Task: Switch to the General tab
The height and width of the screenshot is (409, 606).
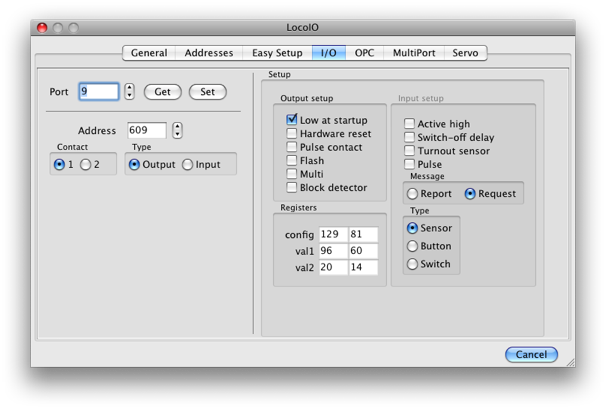Action: coord(149,53)
